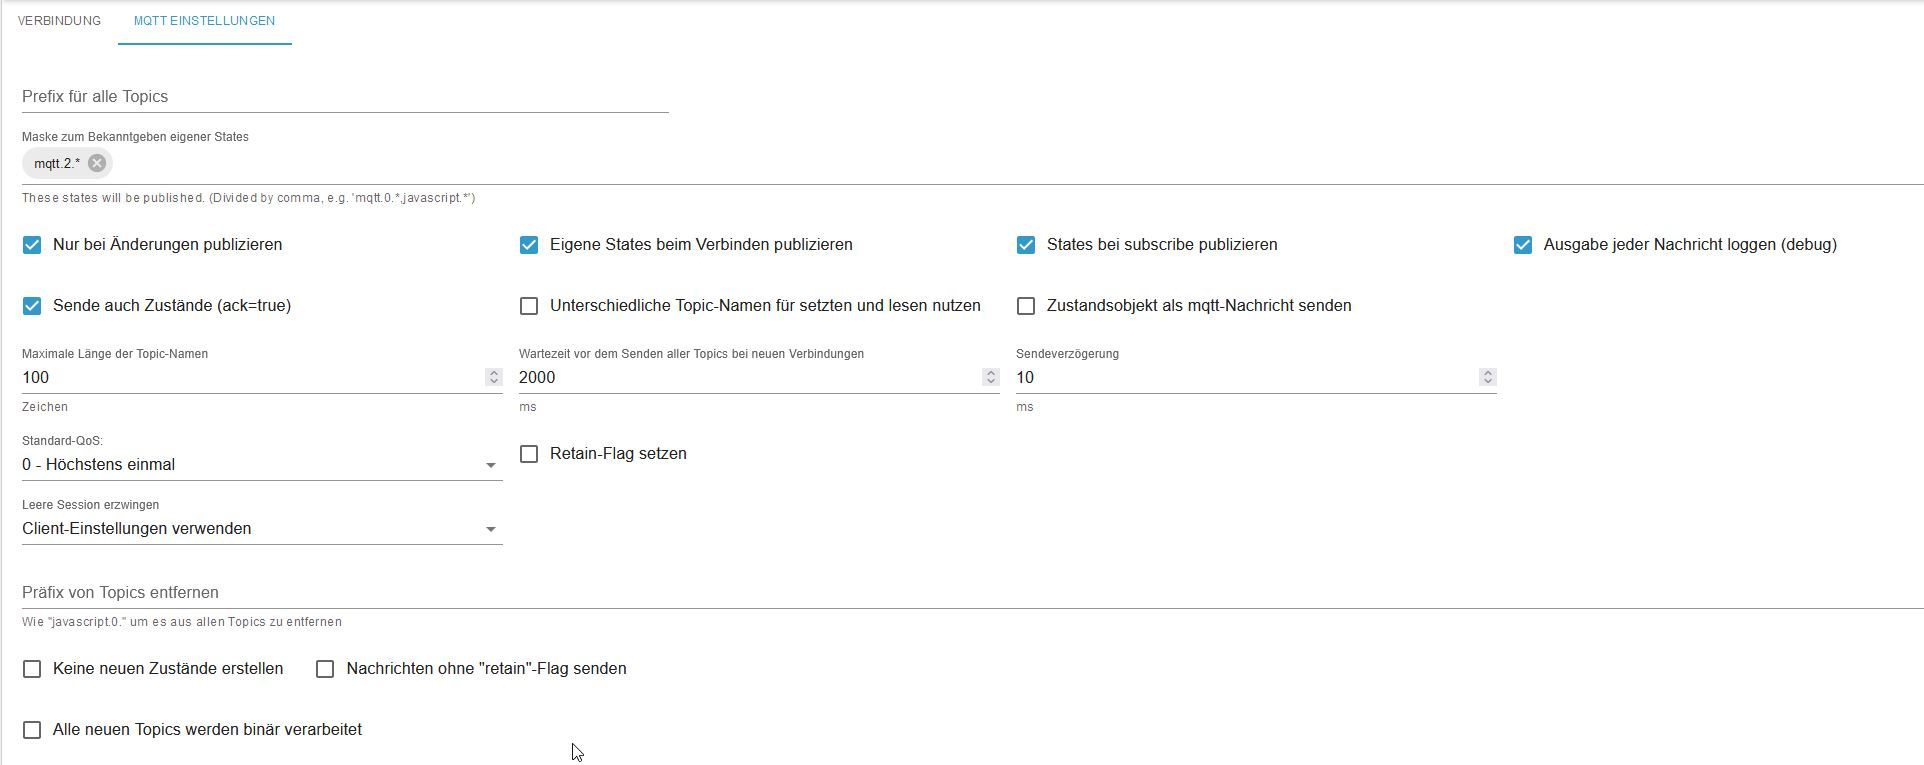1924x765 pixels.
Task: Uncheck Sende auch Zustände (ack=true)
Action: (x=32, y=306)
